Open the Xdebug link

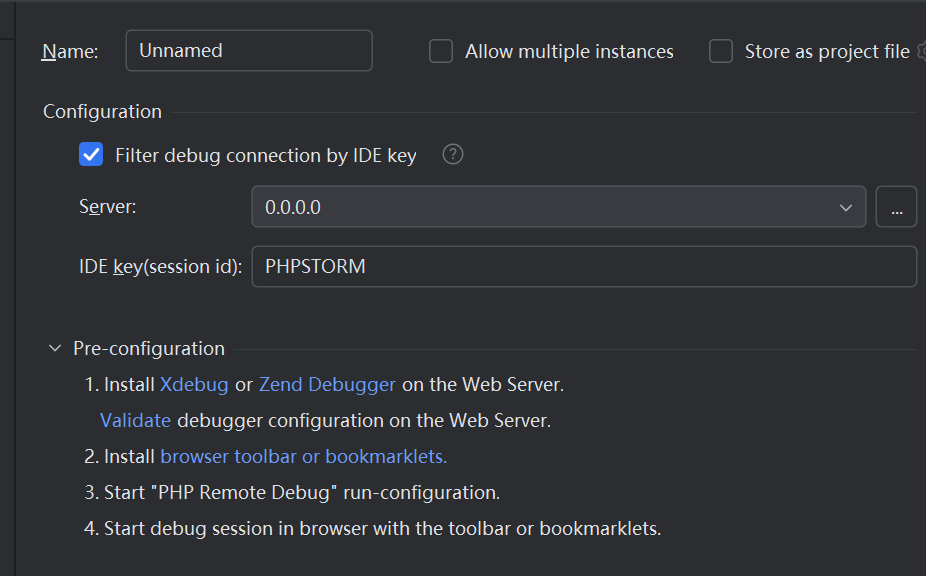click(194, 385)
